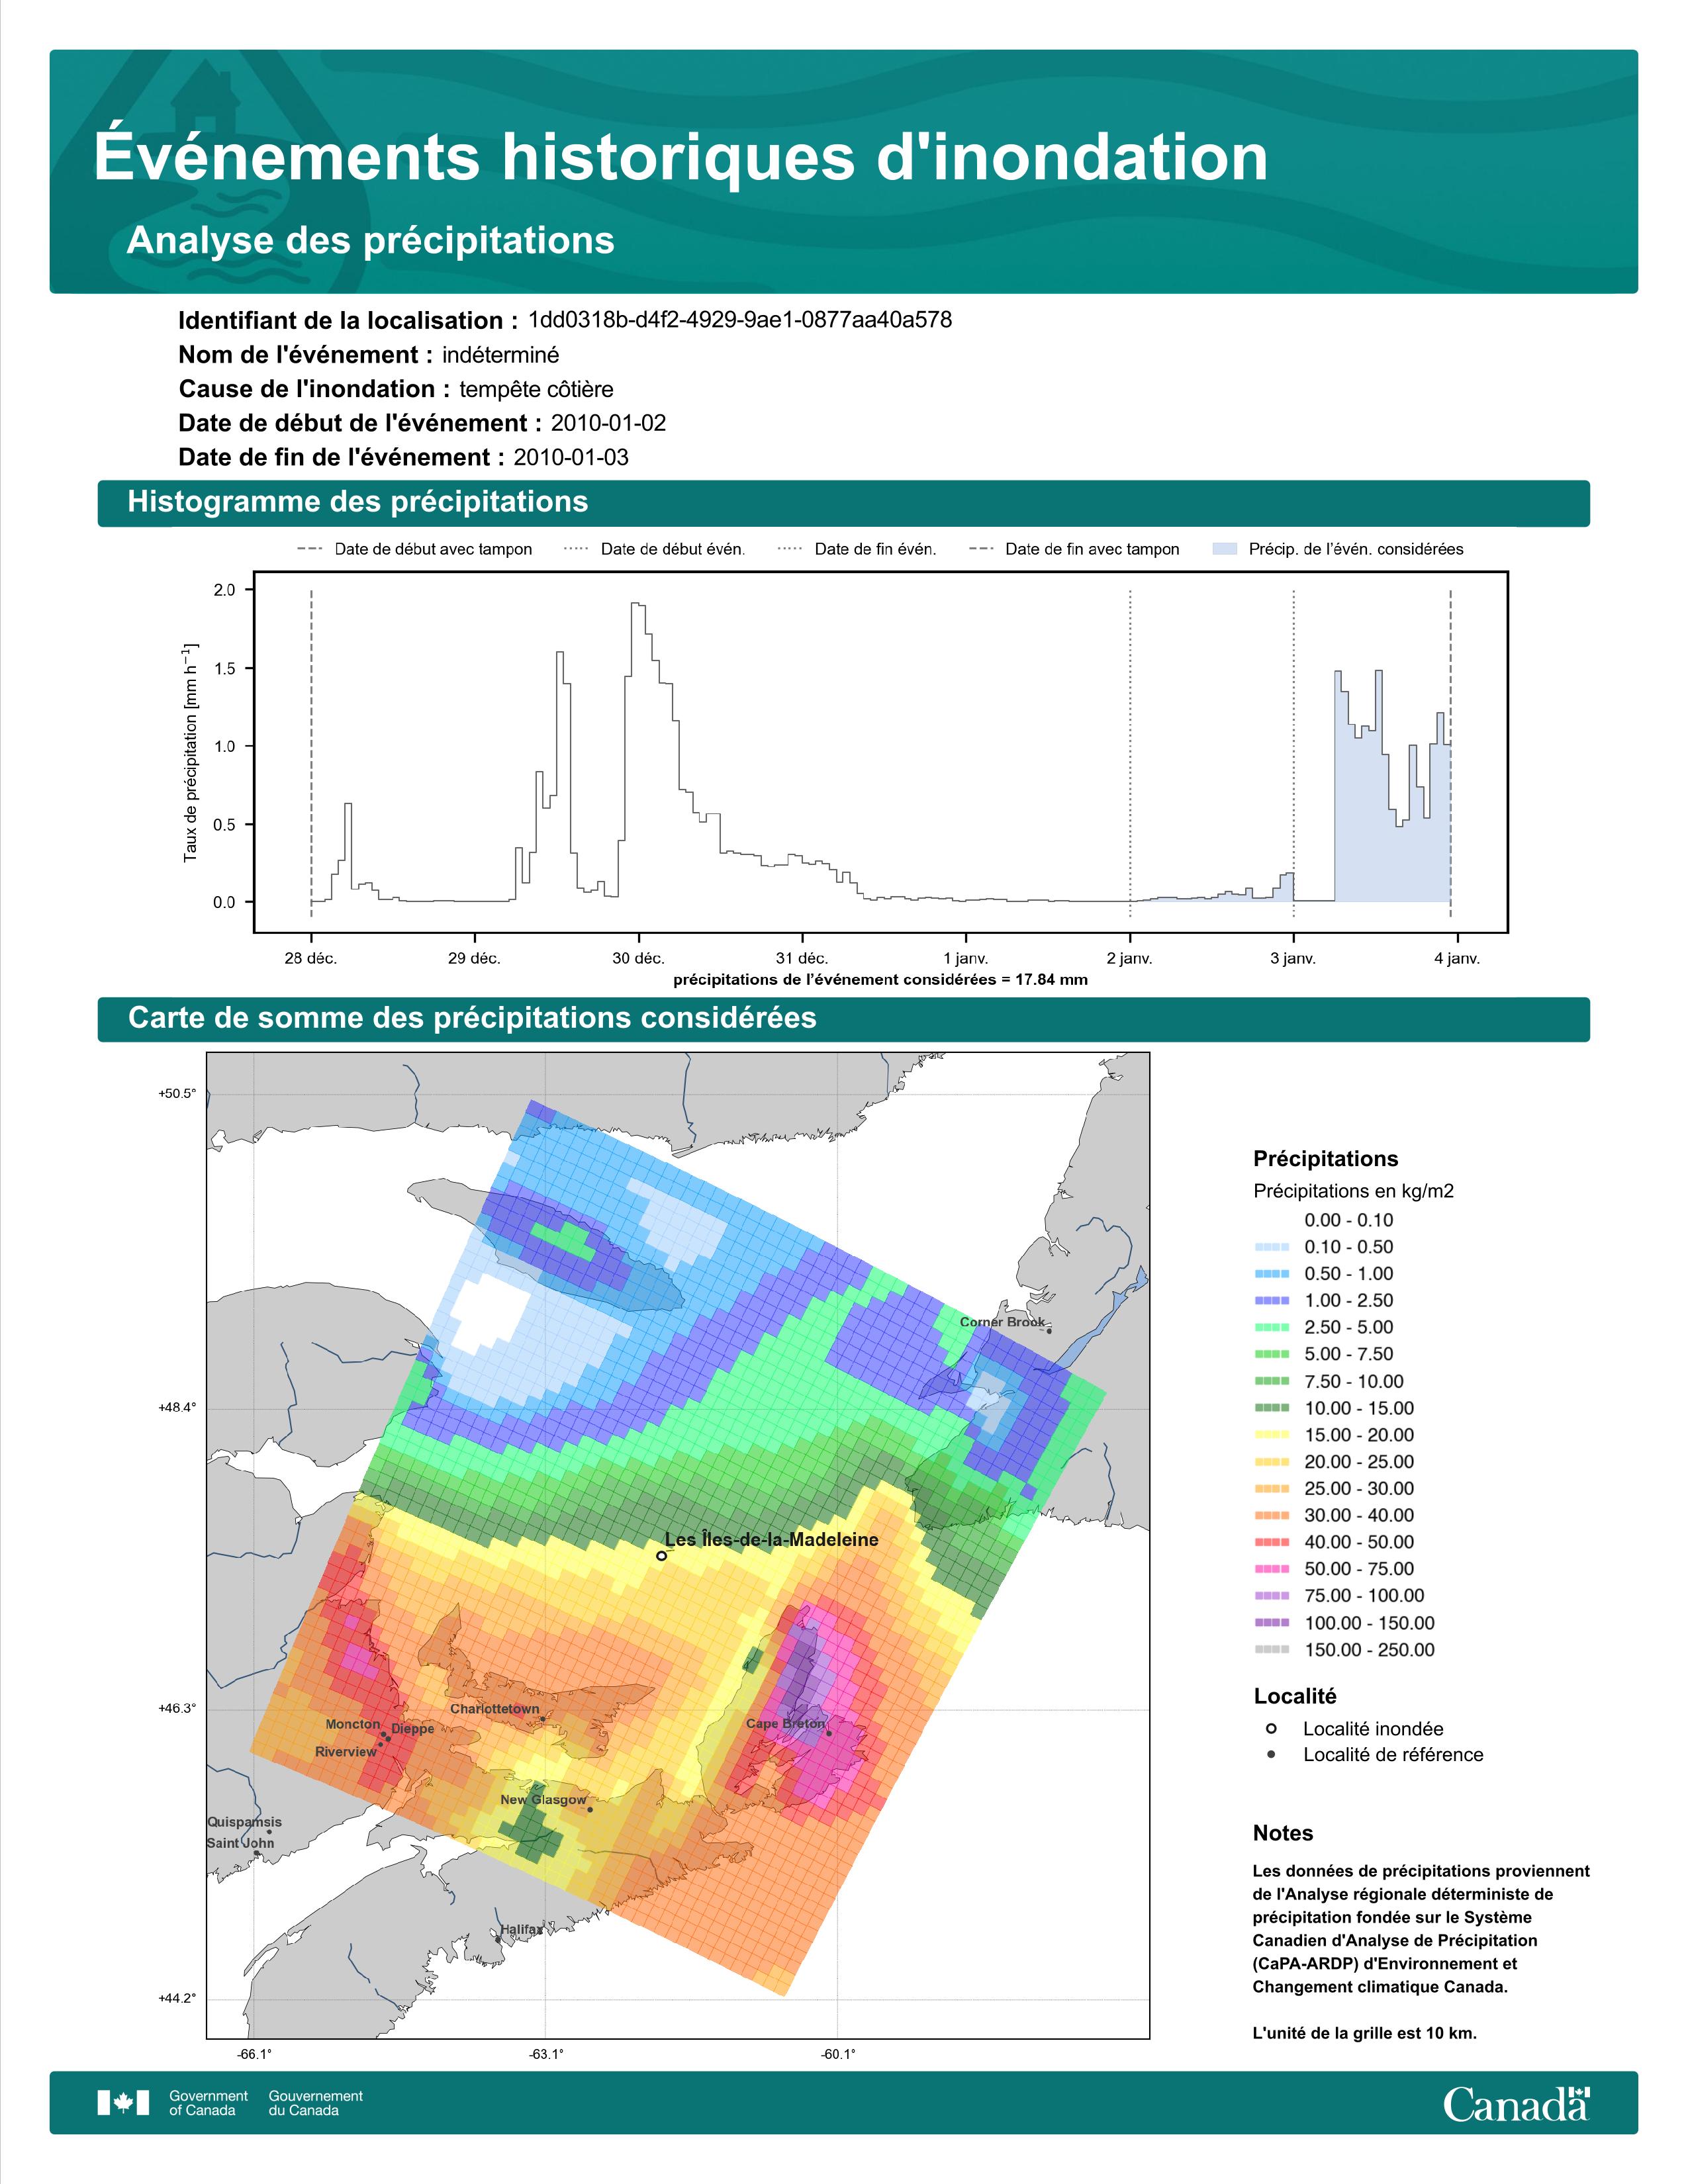Click the 1.00 - 2.50 legend color swatch

tap(1271, 1301)
